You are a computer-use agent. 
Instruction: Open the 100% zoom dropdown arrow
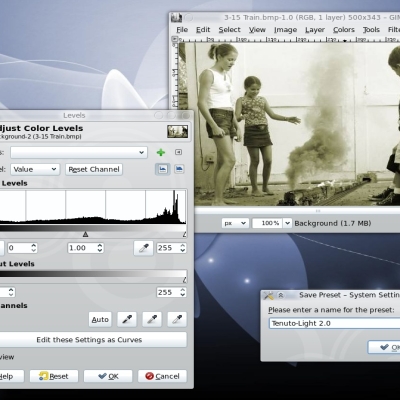(287, 223)
